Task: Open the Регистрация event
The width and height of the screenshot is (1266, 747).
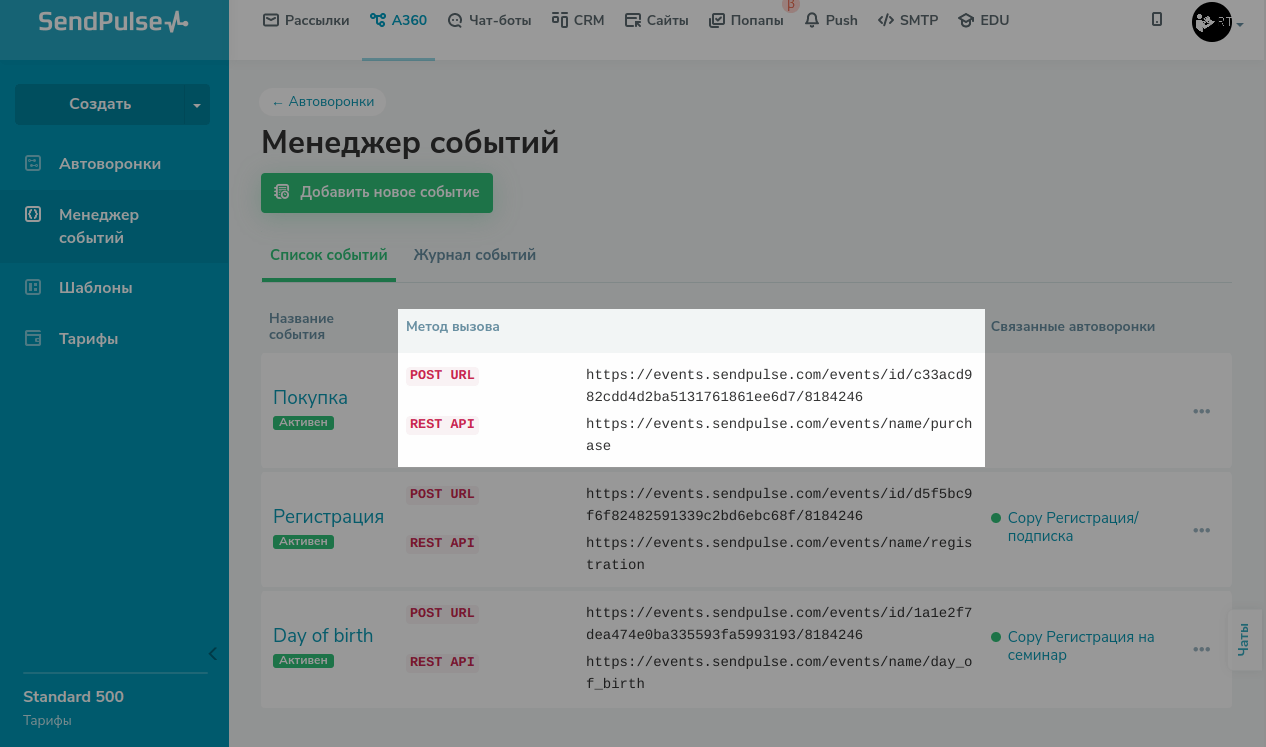Action: coord(328,516)
